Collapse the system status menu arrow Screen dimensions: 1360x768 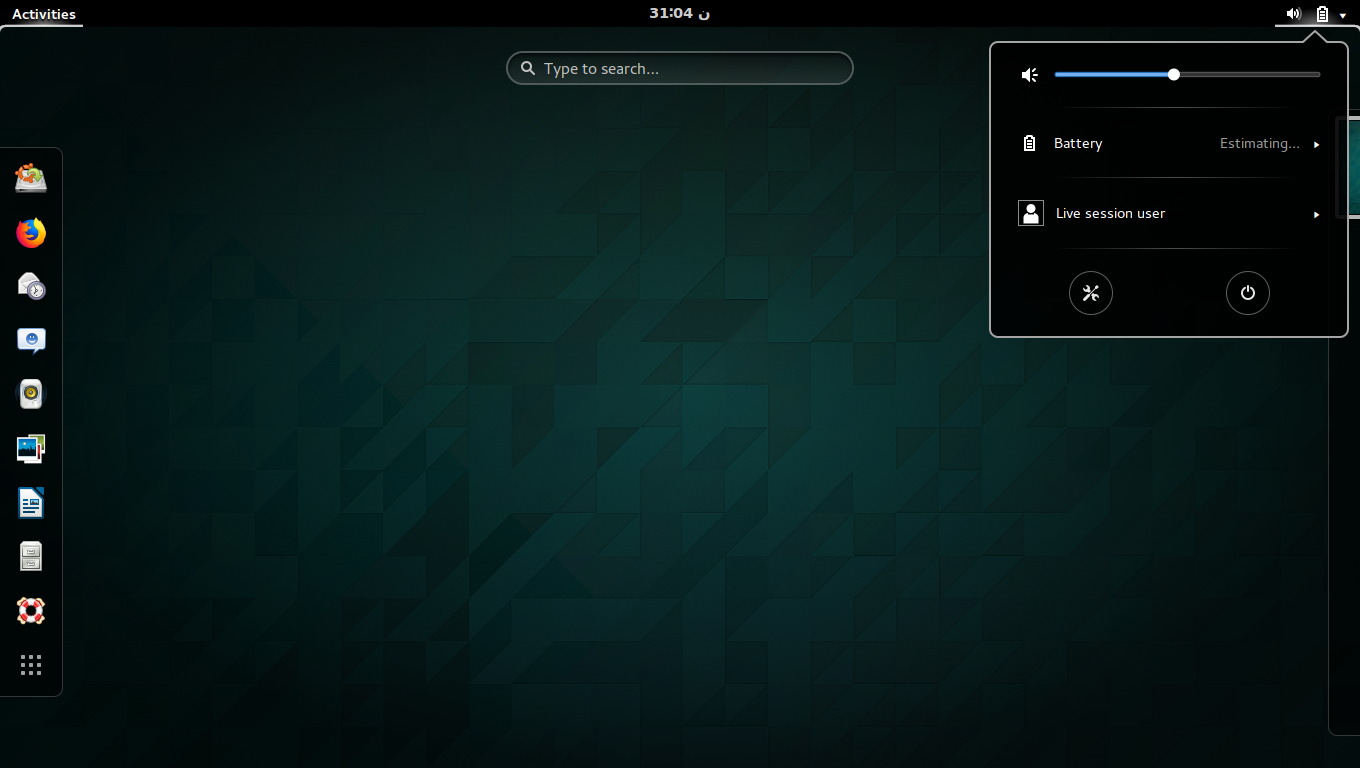click(1341, 14)
